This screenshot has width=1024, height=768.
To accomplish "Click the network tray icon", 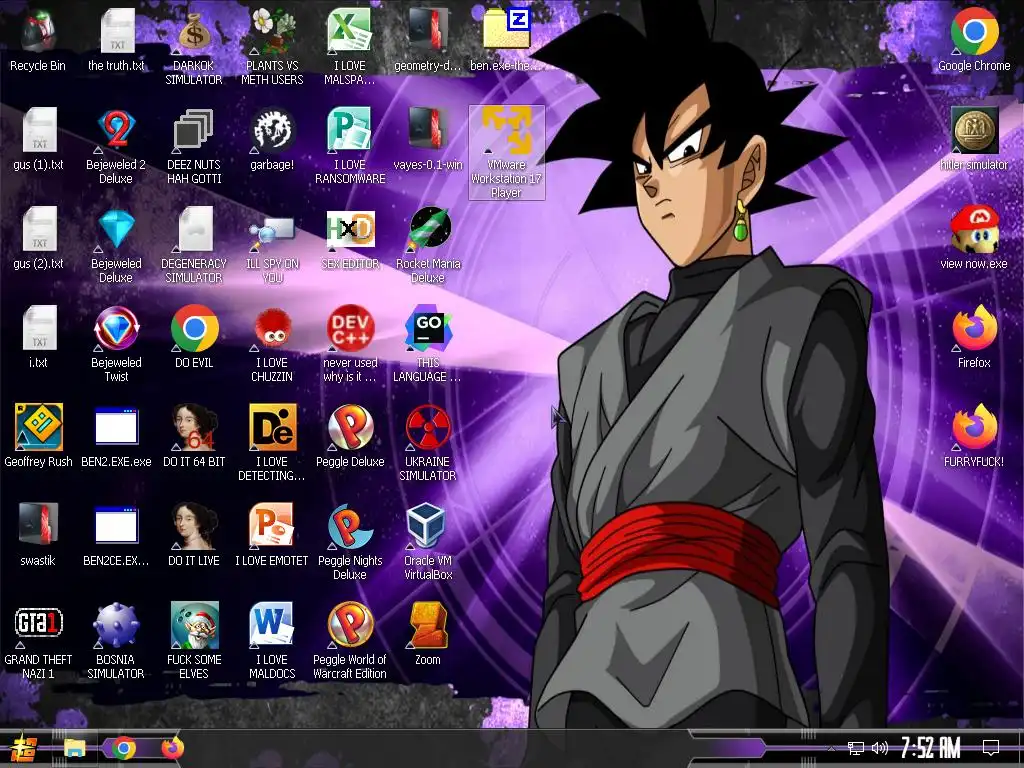I will [x=856, y=748].
